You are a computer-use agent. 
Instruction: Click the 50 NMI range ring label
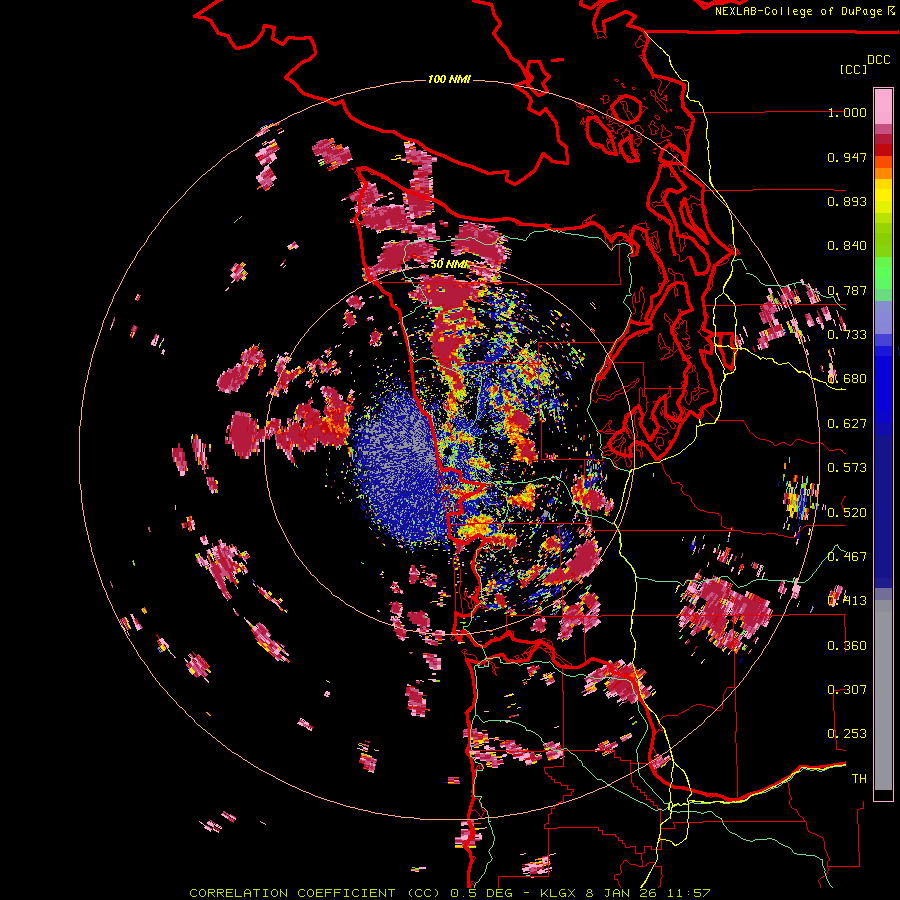click(x=449, y=265)
